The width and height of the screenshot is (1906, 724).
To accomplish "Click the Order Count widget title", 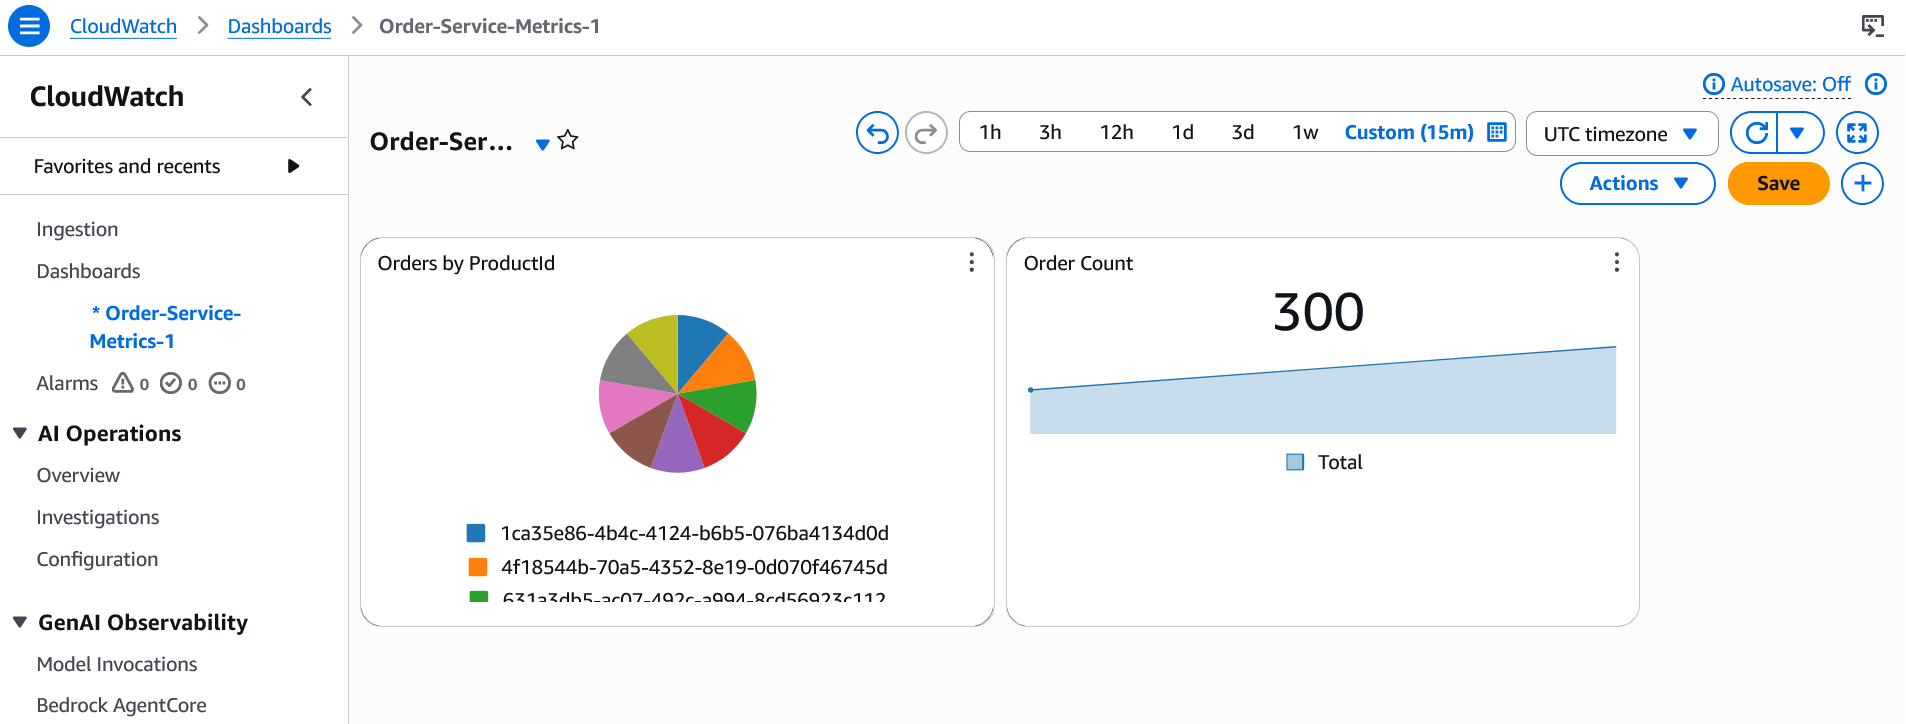I will tap(1078, 263).
